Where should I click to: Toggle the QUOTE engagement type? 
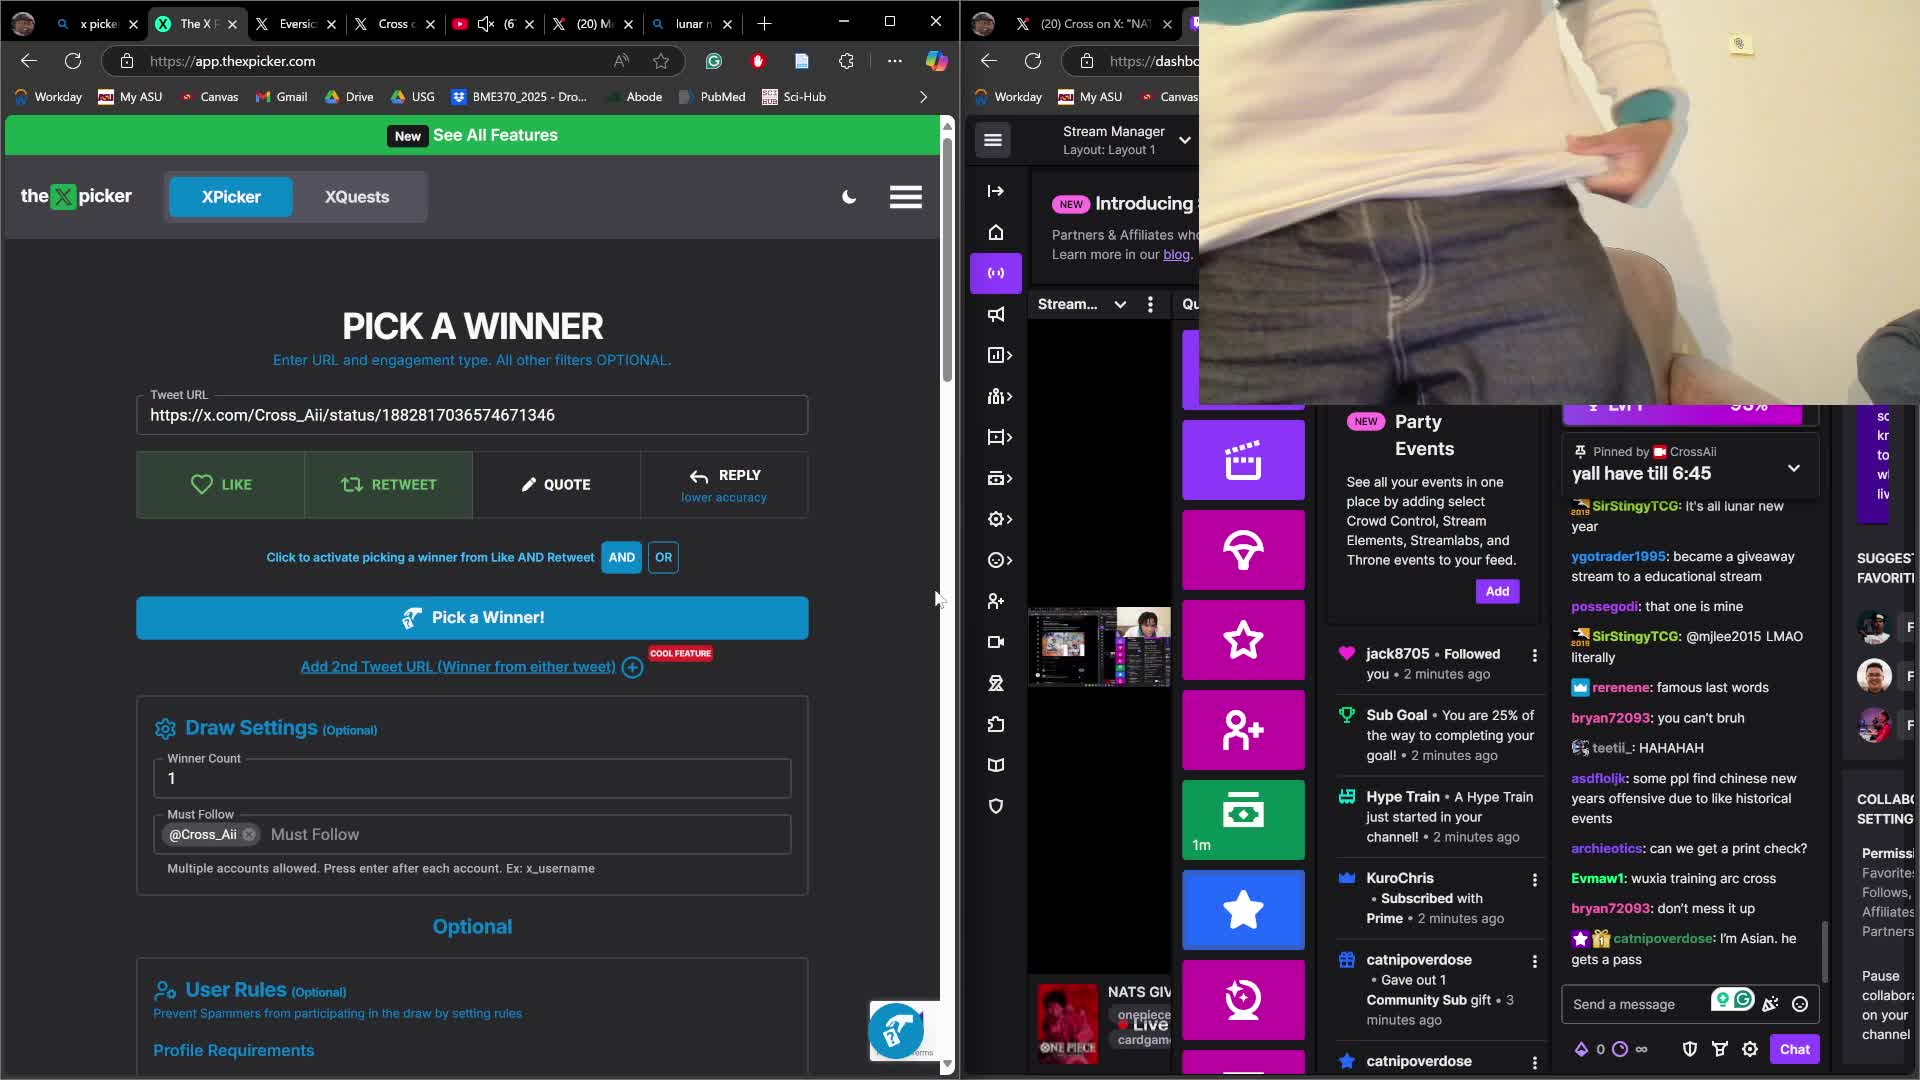556,485
